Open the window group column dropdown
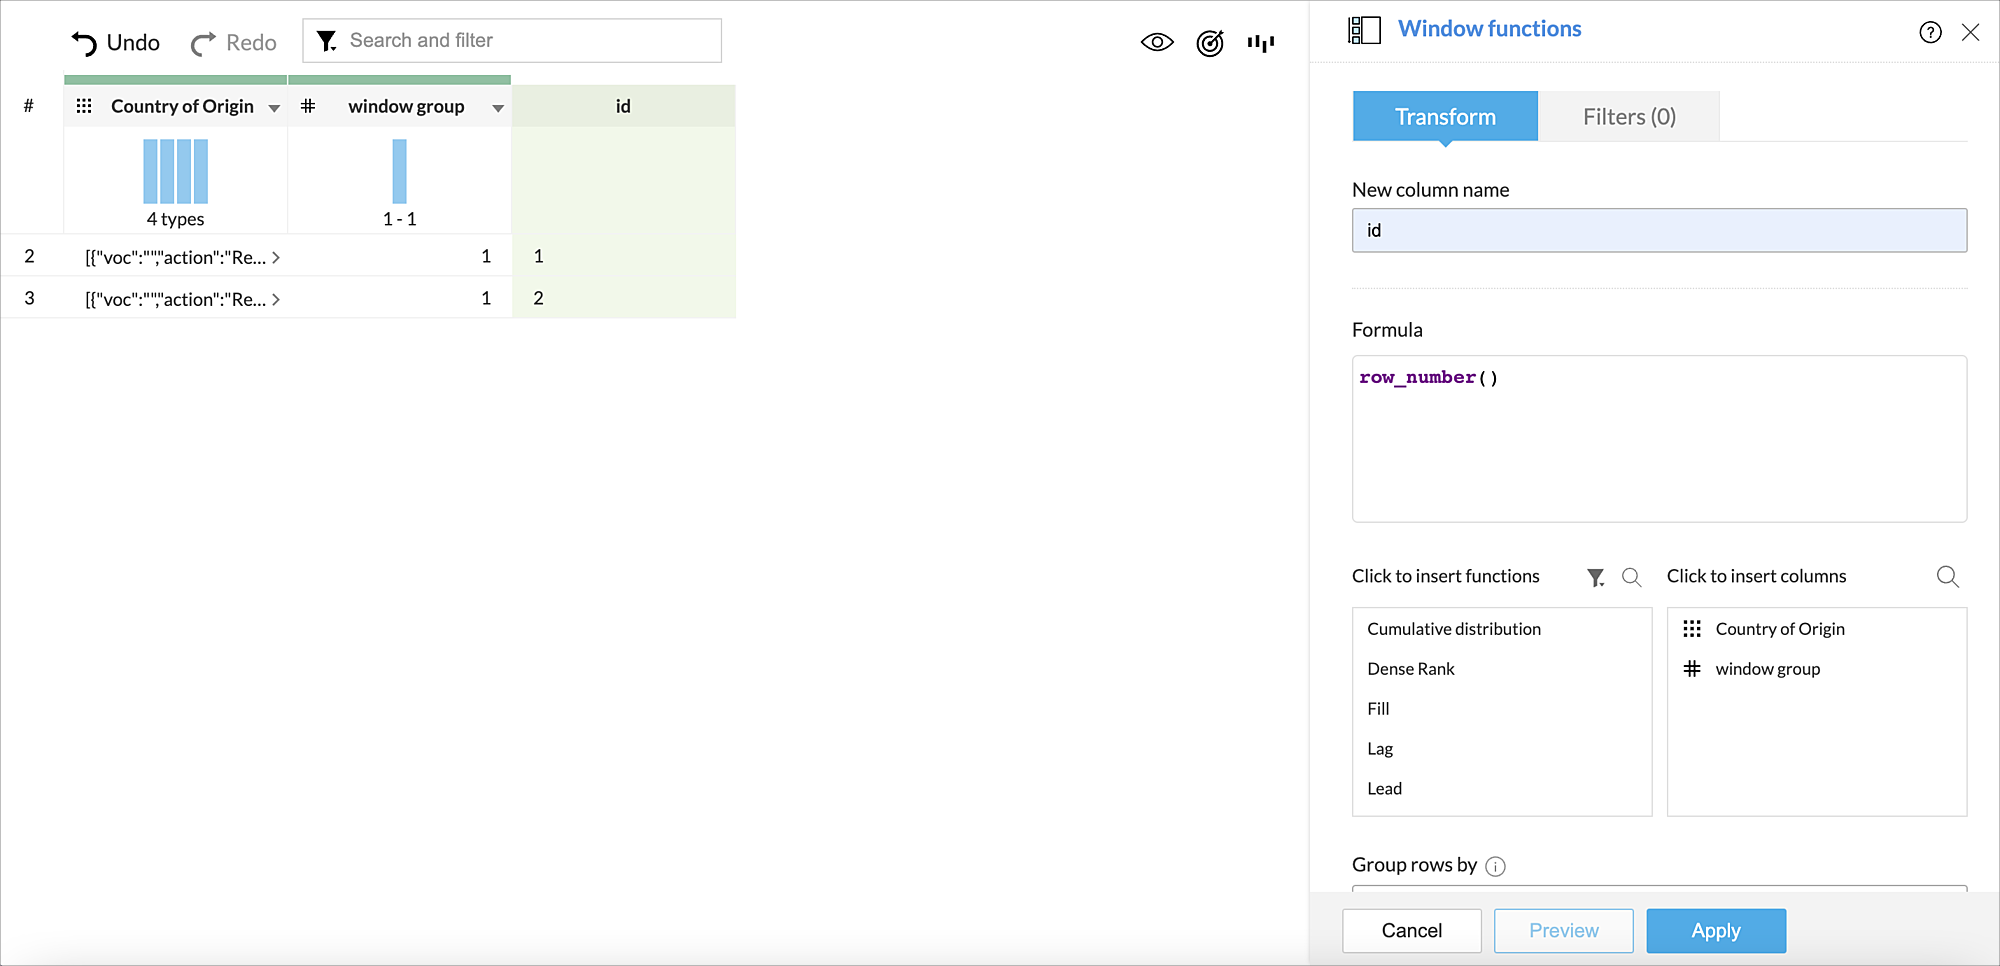Screen dimensions: 2000x966 [x=498, y=106]
